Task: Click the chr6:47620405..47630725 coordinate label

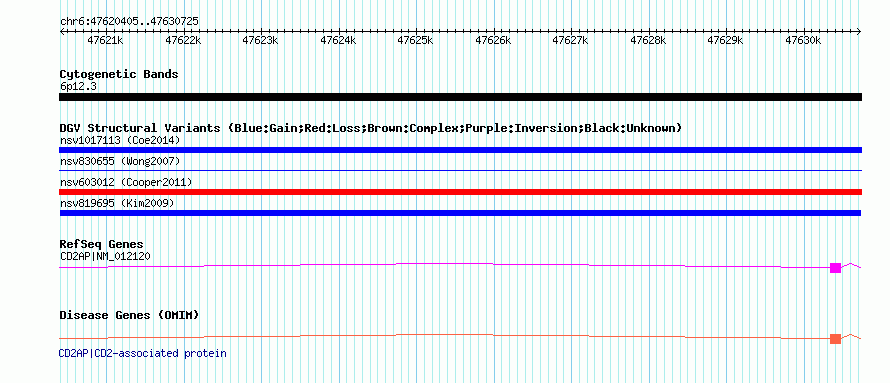Action: pyautogui.click(x=129, y=21)
